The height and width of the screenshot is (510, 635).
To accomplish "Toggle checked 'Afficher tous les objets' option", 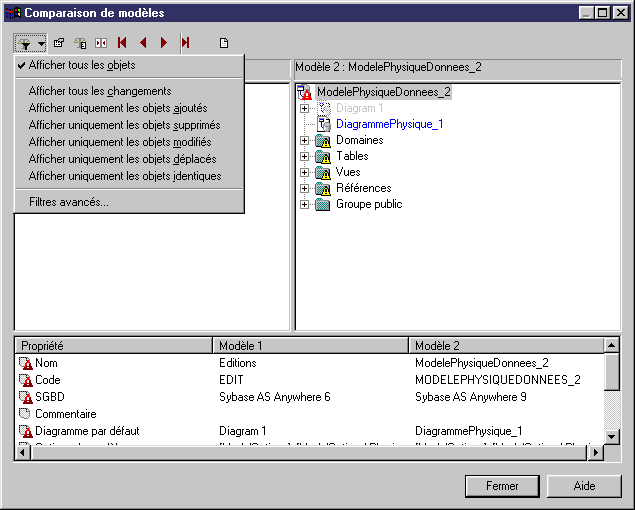I will point(82,65).
